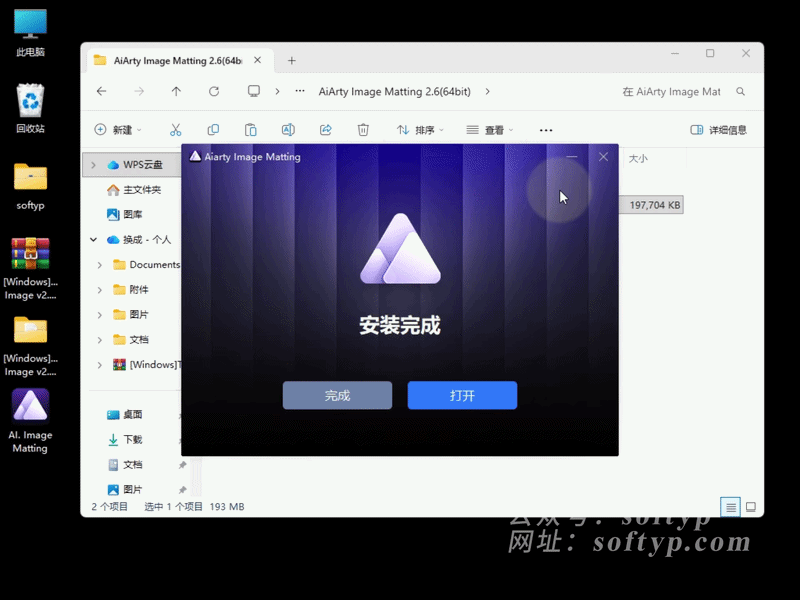
Task: Close the AiArty Image Matting Explorer tab
Action: click(258, 60)
